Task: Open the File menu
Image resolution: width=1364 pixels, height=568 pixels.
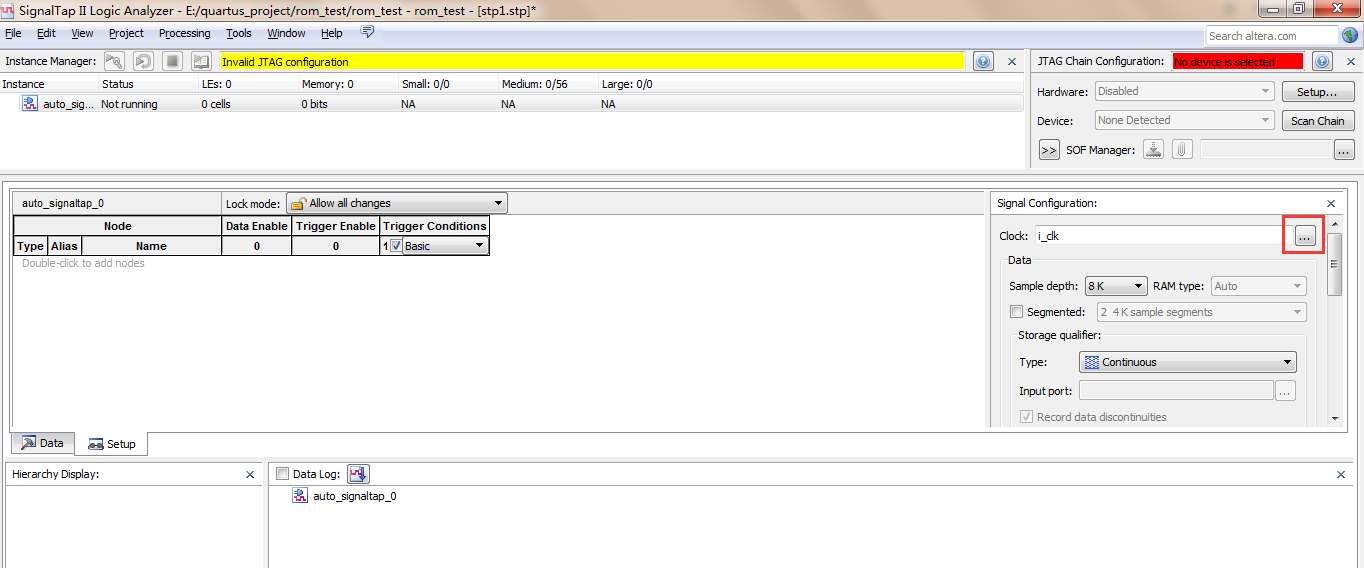Action: click(13, 33)
